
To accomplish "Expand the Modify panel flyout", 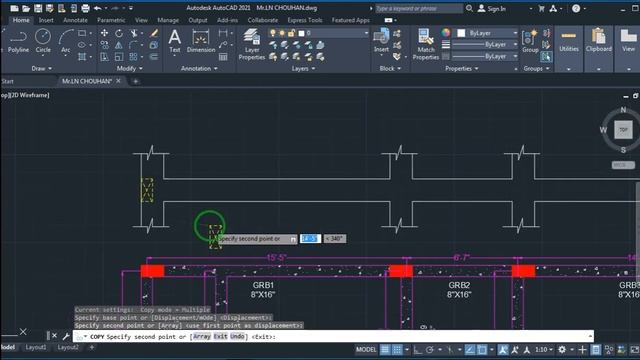I will coord(130,69).
